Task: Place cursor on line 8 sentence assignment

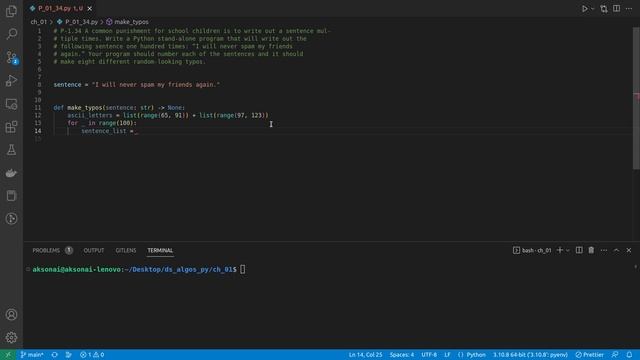Action: point(137,84)
